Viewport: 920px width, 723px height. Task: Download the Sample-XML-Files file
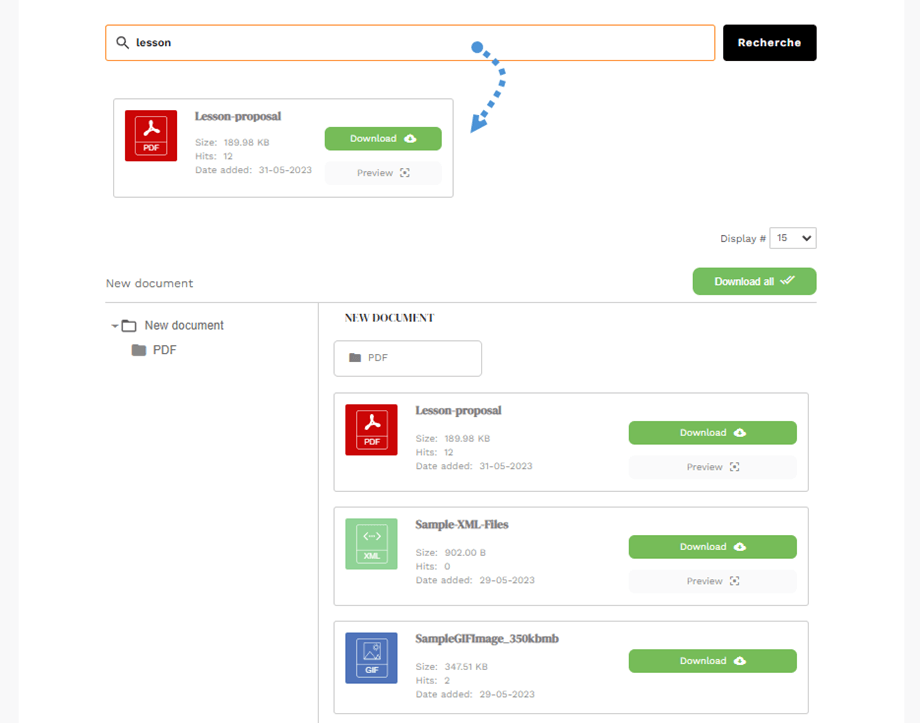[712, 547]
